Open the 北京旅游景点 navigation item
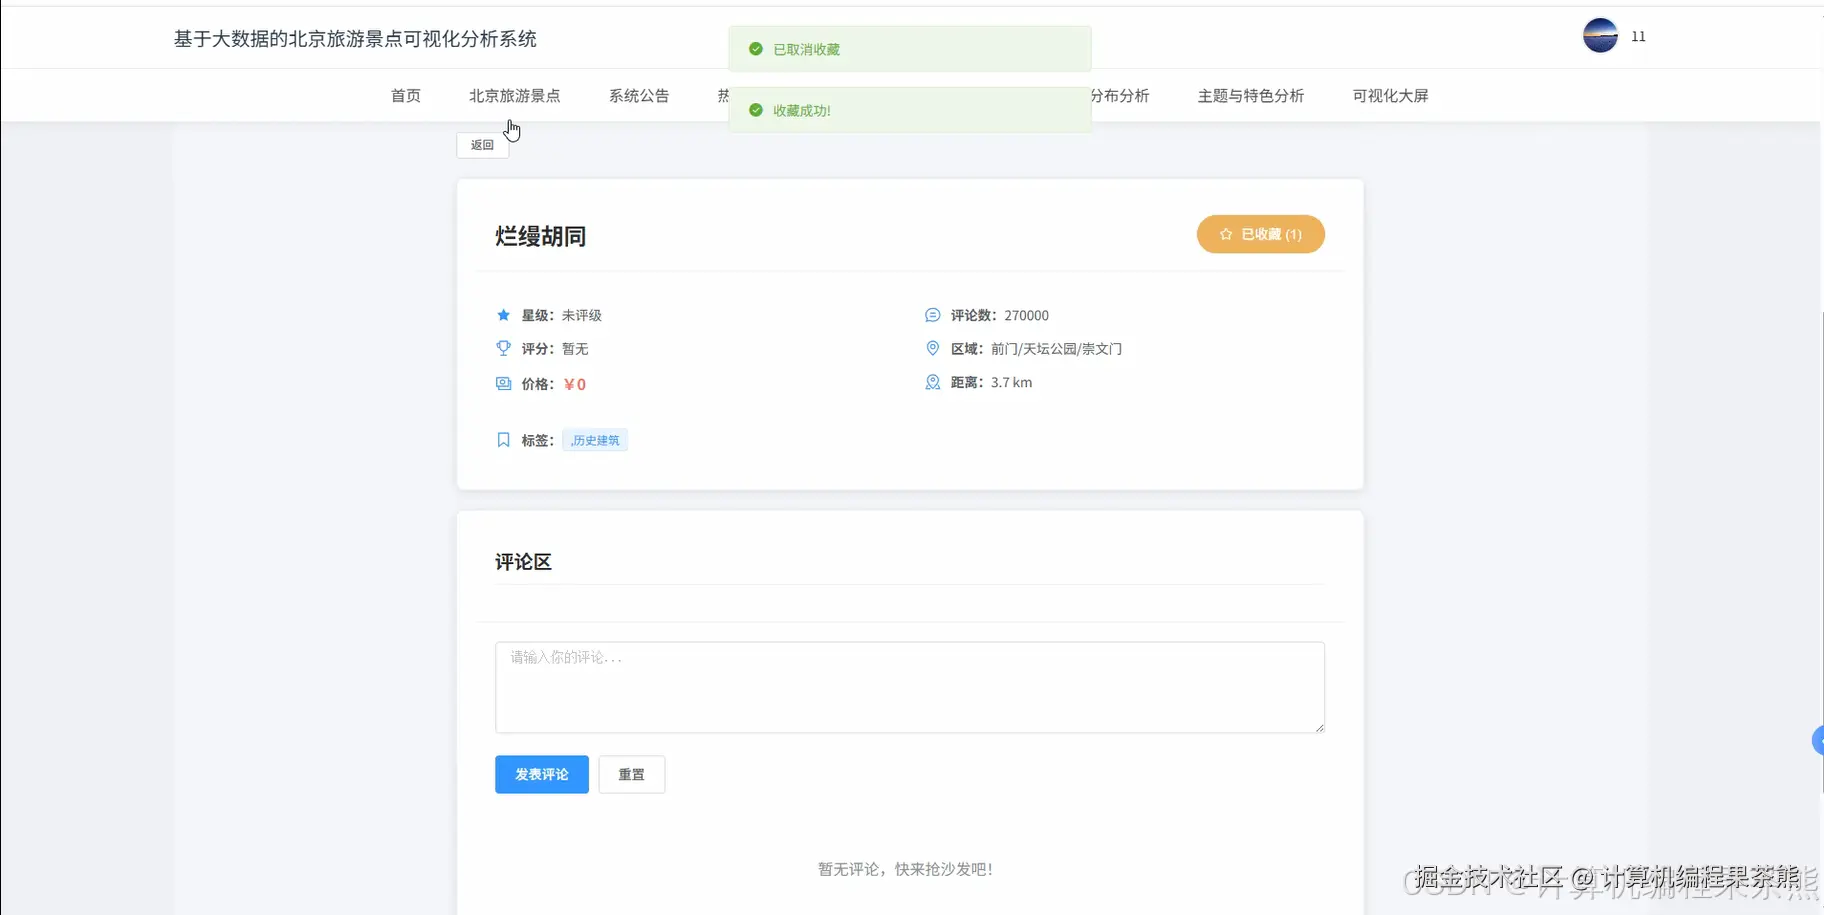 pos(515,95)
